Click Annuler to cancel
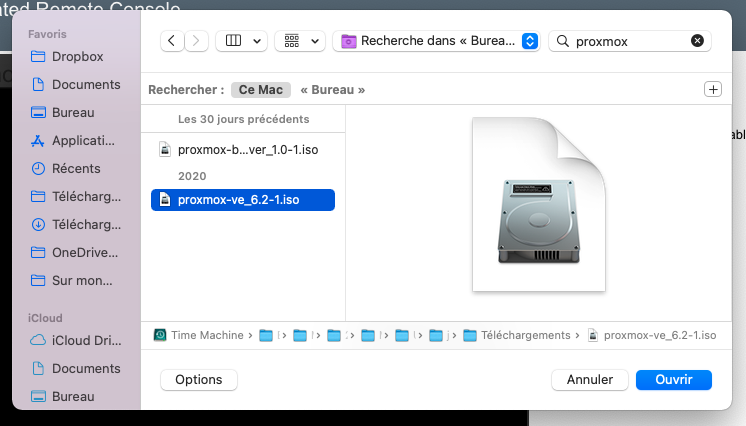The image size is (746, 426). (x=589, y=380)
